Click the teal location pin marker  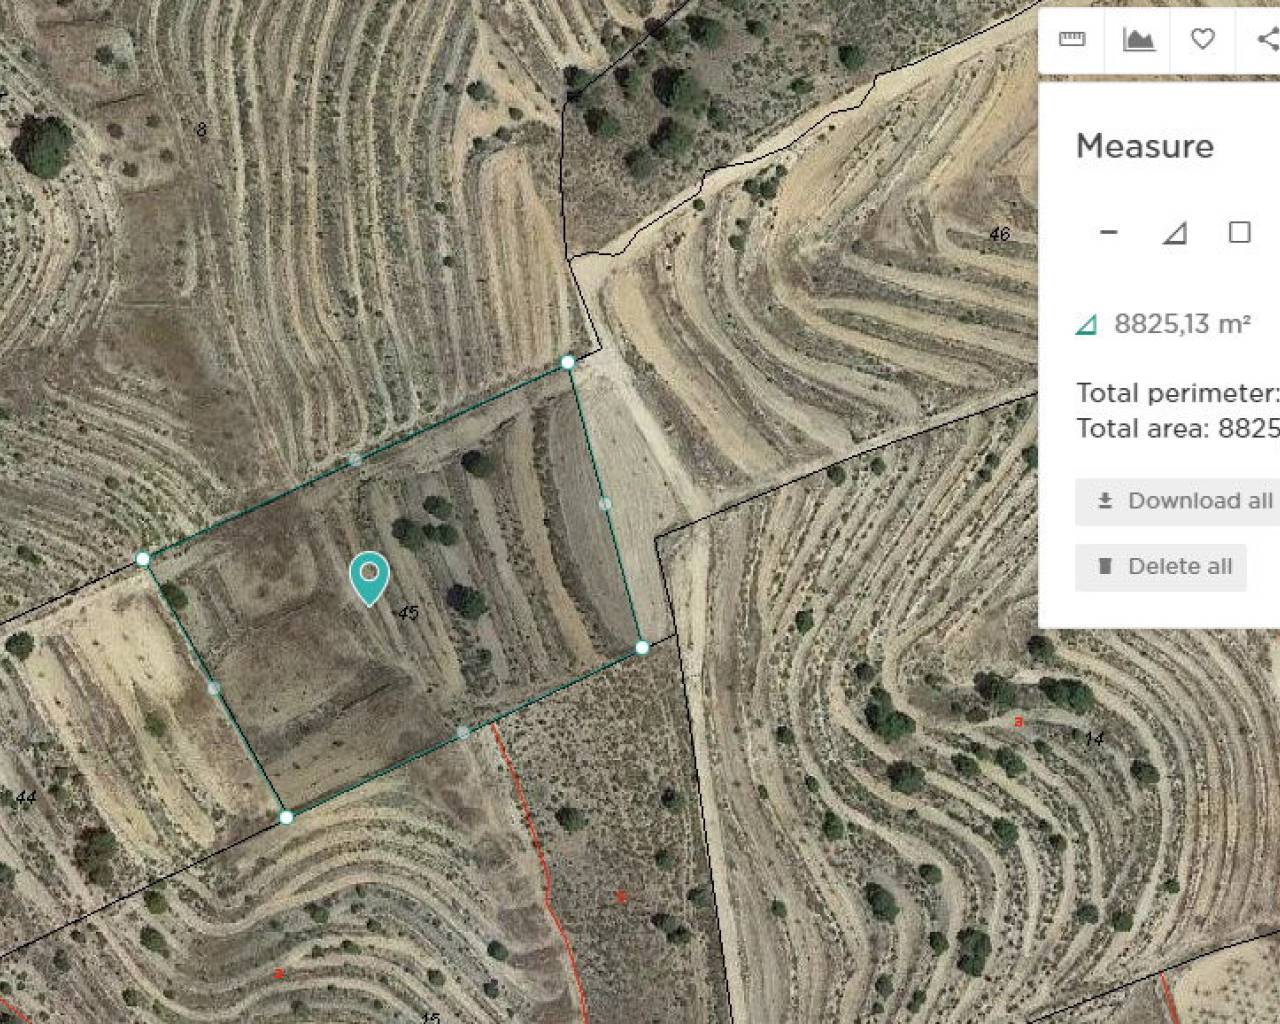pyautogui.click(x=370, y=577)
